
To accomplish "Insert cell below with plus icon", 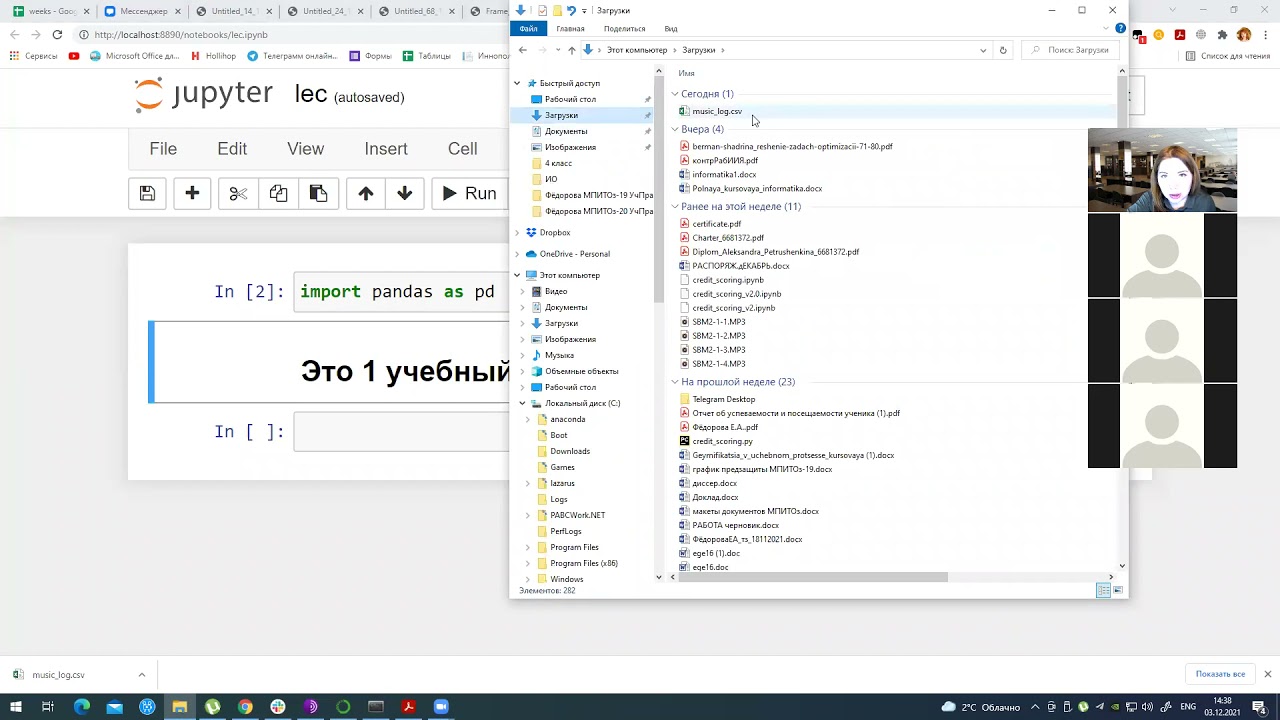I will (192, 193).
